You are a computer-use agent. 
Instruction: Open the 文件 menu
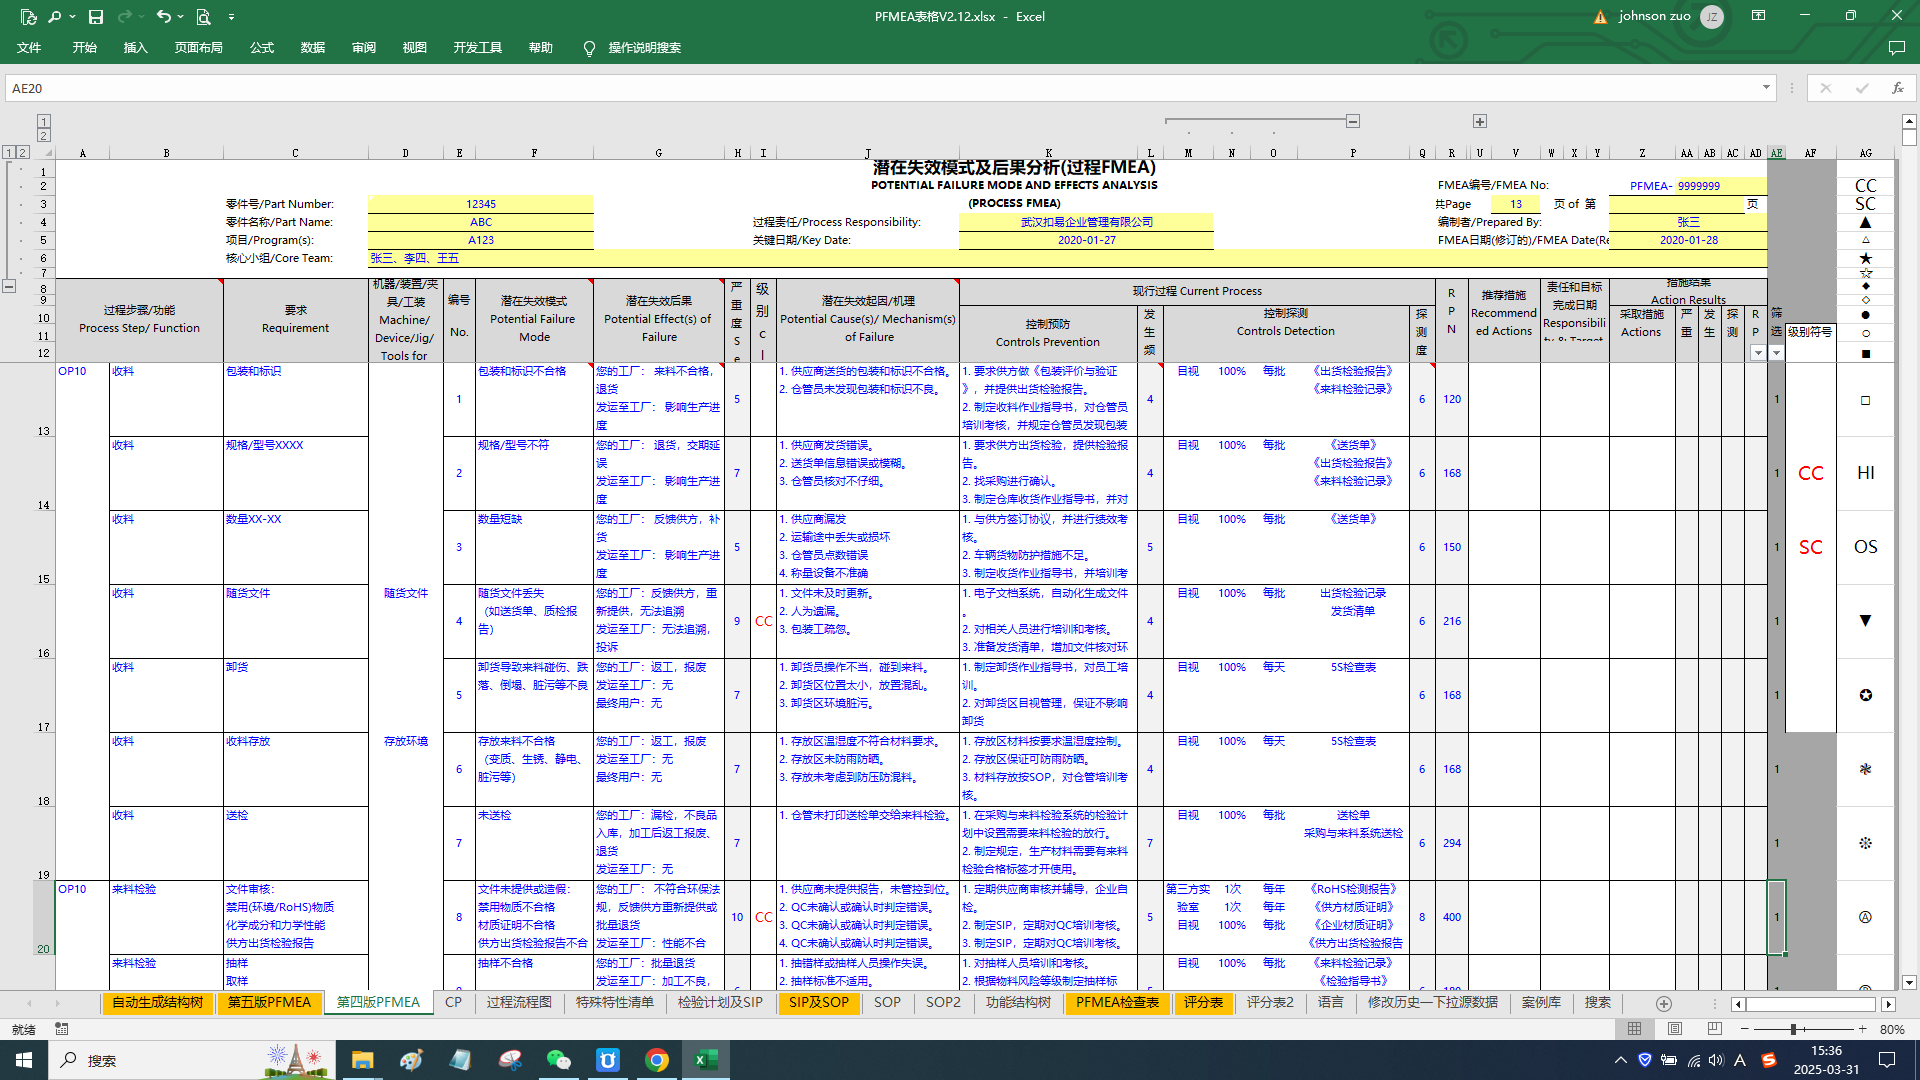coord(29,48)
